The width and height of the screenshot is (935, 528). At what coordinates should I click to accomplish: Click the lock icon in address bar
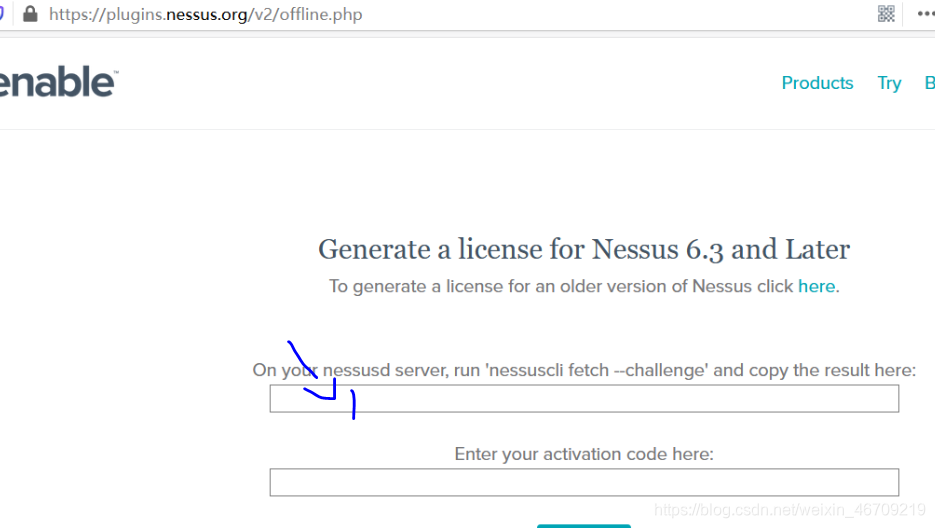[x=30, y=14]
